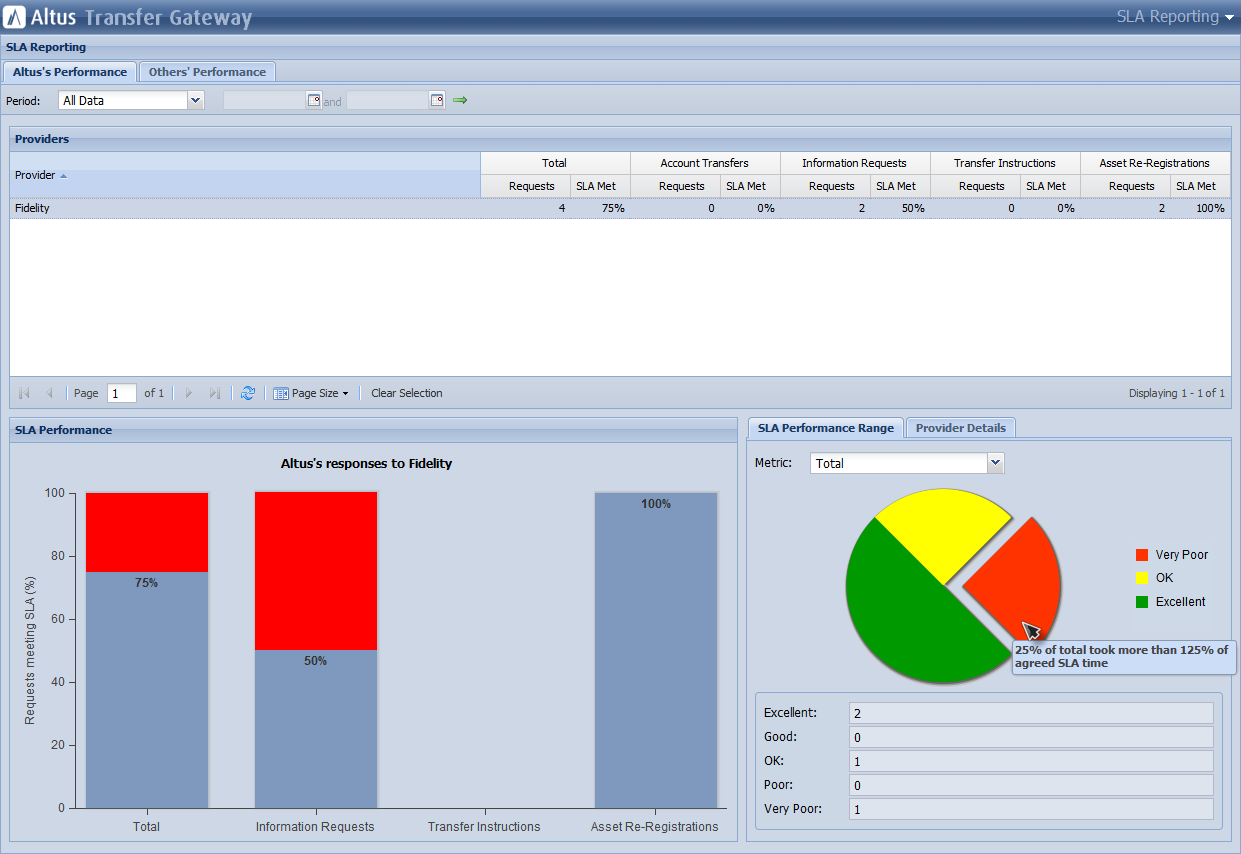Go to the previous providers page
The image size is (1241, 854).
pyautogui.click(x=49, y=393)
